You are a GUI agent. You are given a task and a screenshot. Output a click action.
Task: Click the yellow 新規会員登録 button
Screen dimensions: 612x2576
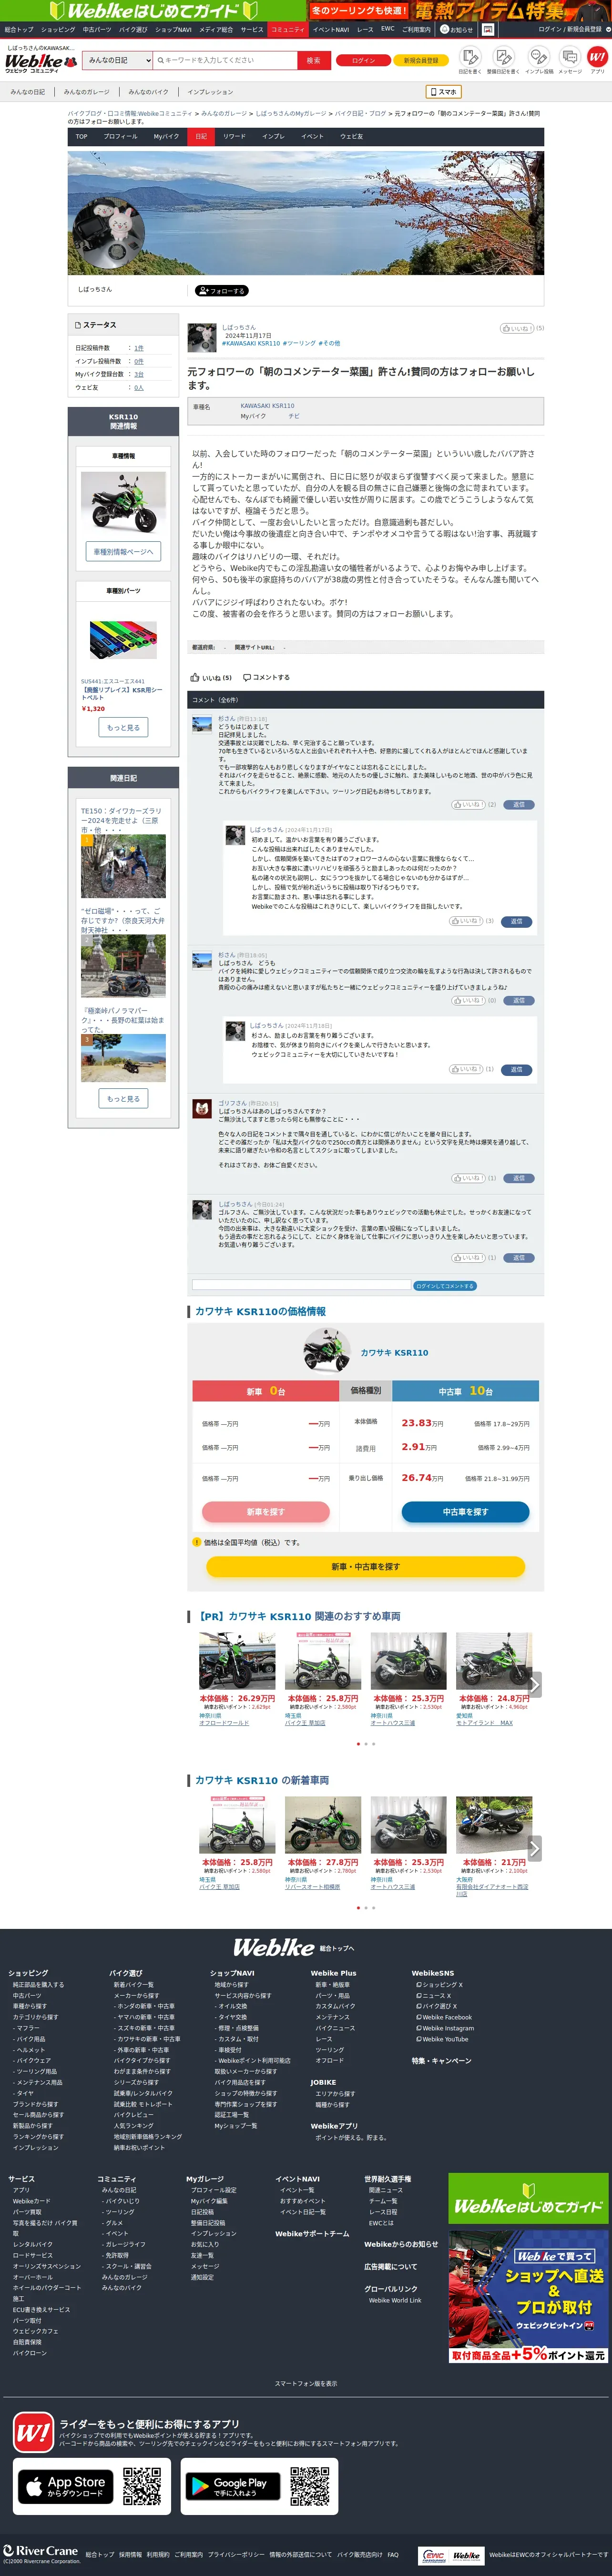[421, 60]
